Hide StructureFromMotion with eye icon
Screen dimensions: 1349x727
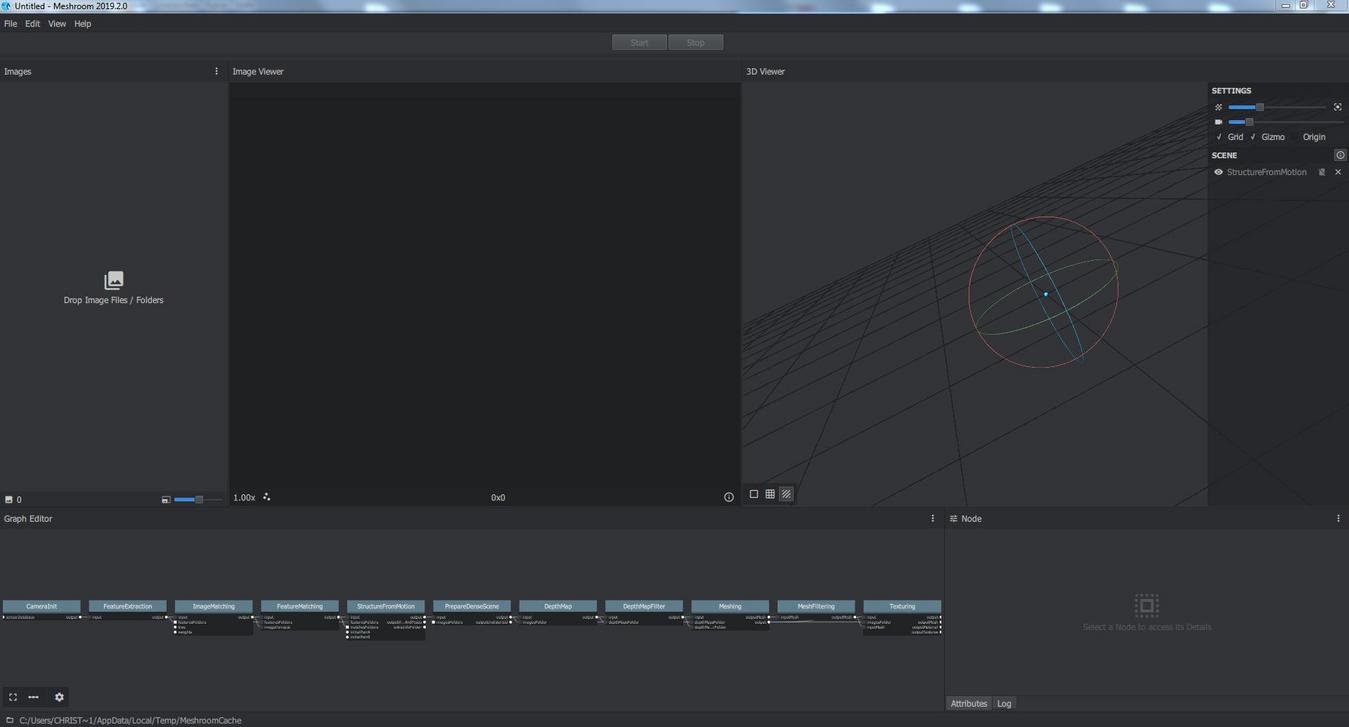[1218, 172]
